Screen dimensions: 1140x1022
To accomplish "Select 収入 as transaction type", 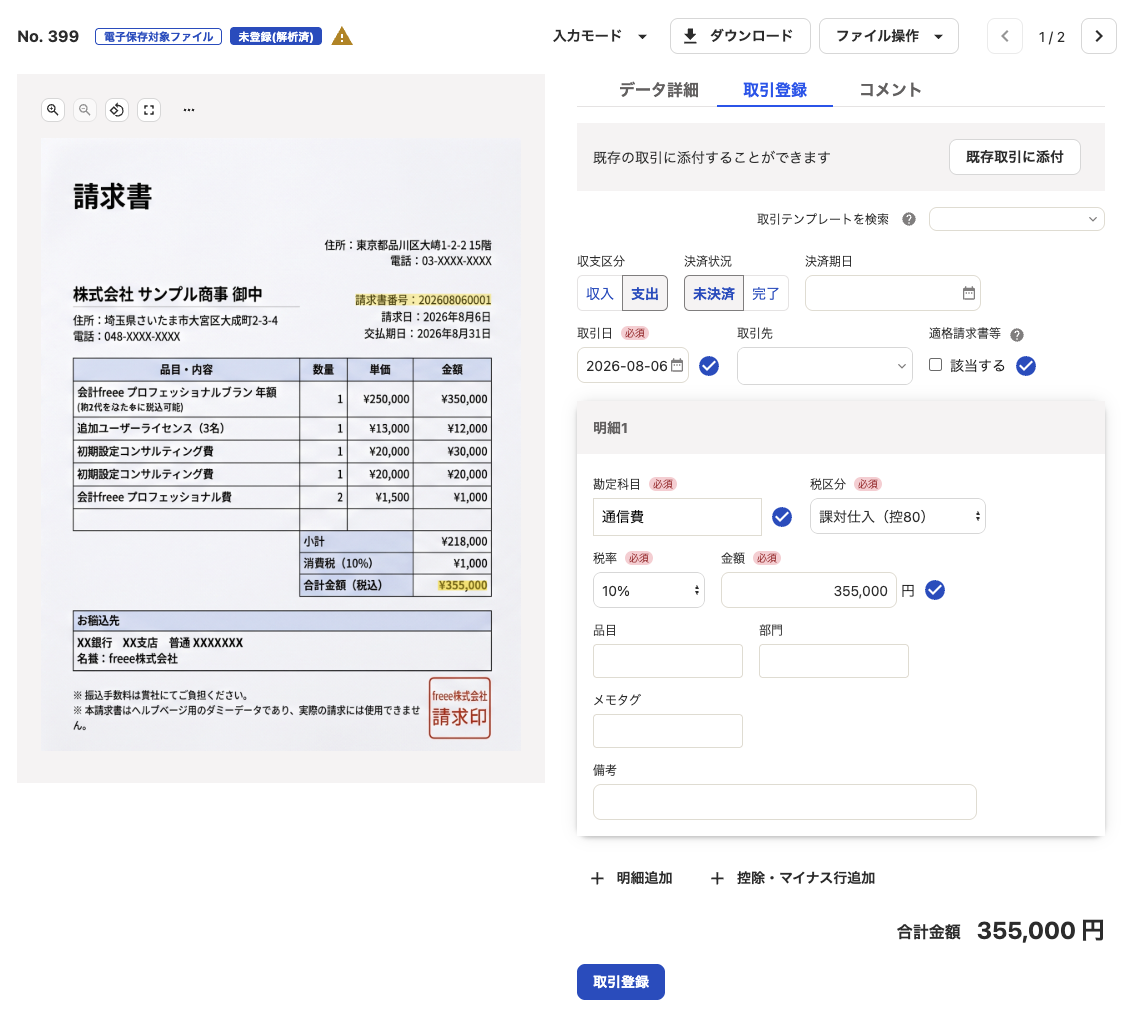I will (x=600, y=294).
